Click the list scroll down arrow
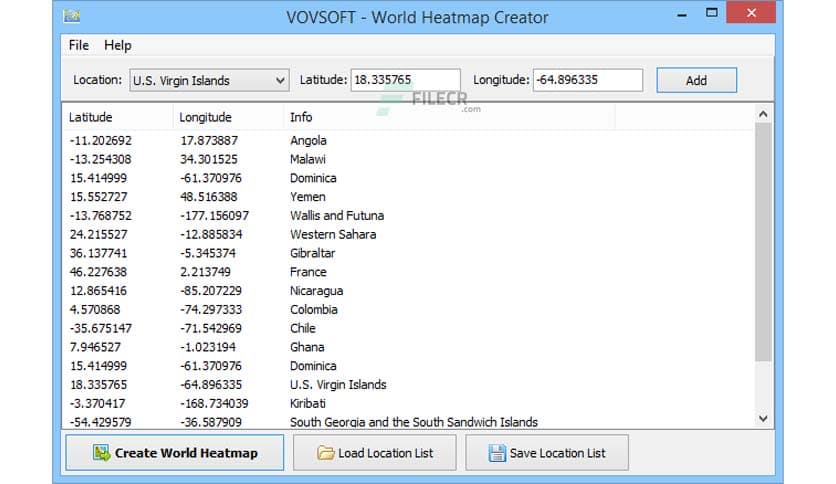The image size is (836, 484). [x=763, y=419]
